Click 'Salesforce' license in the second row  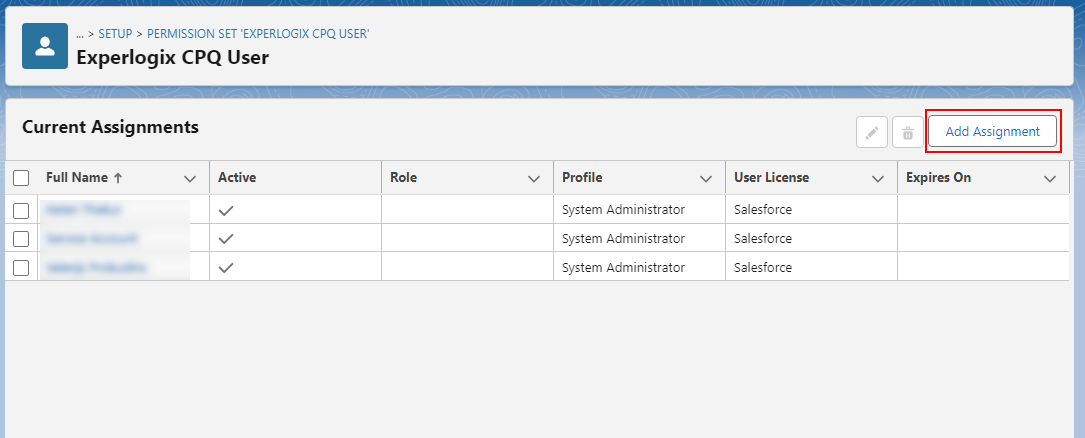pos(763,239)
